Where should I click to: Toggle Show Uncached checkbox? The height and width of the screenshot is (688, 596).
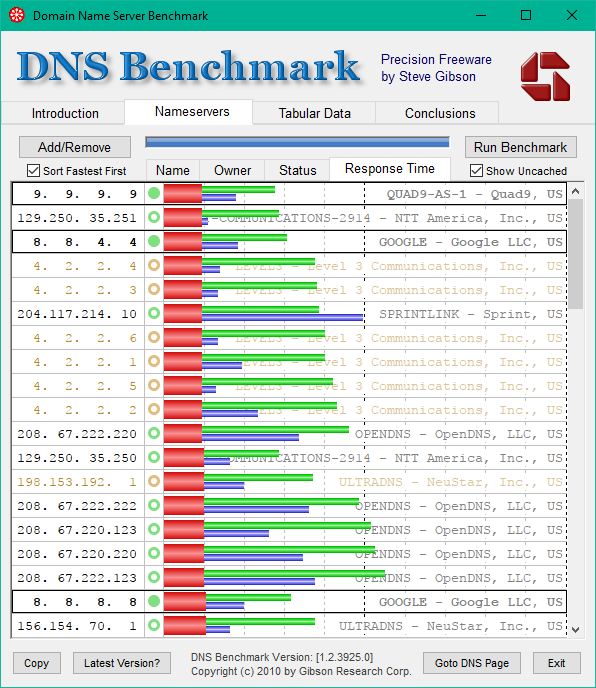click(x=476, y=171)
